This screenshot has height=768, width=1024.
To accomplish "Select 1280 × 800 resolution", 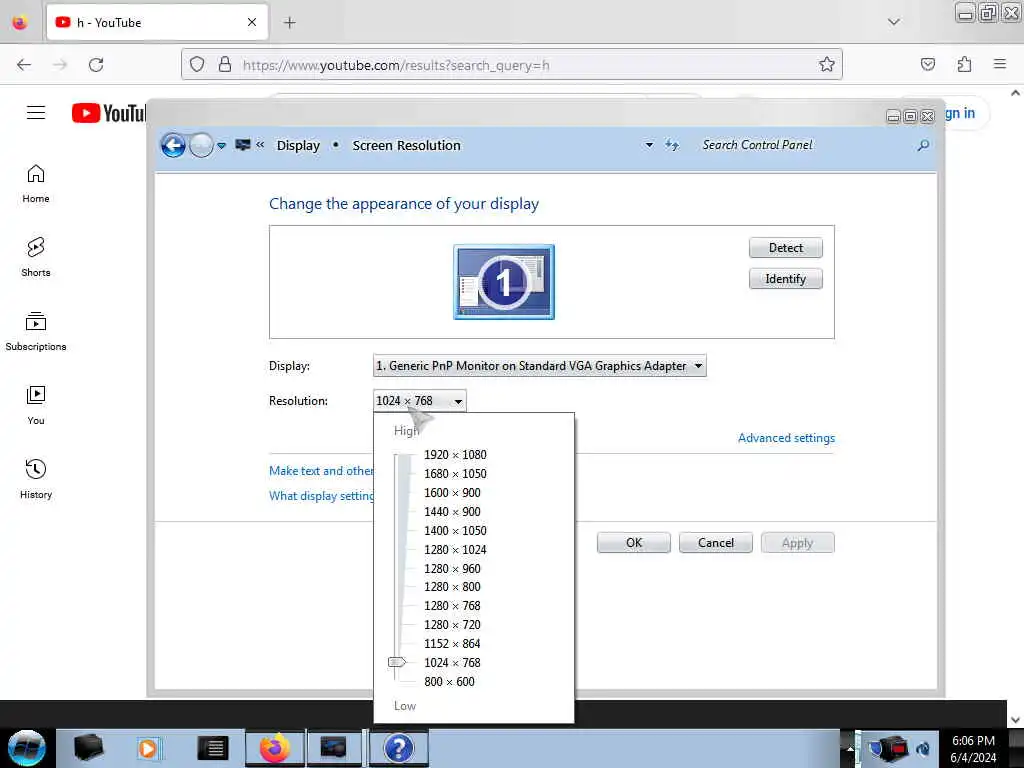I will point(452,586).
